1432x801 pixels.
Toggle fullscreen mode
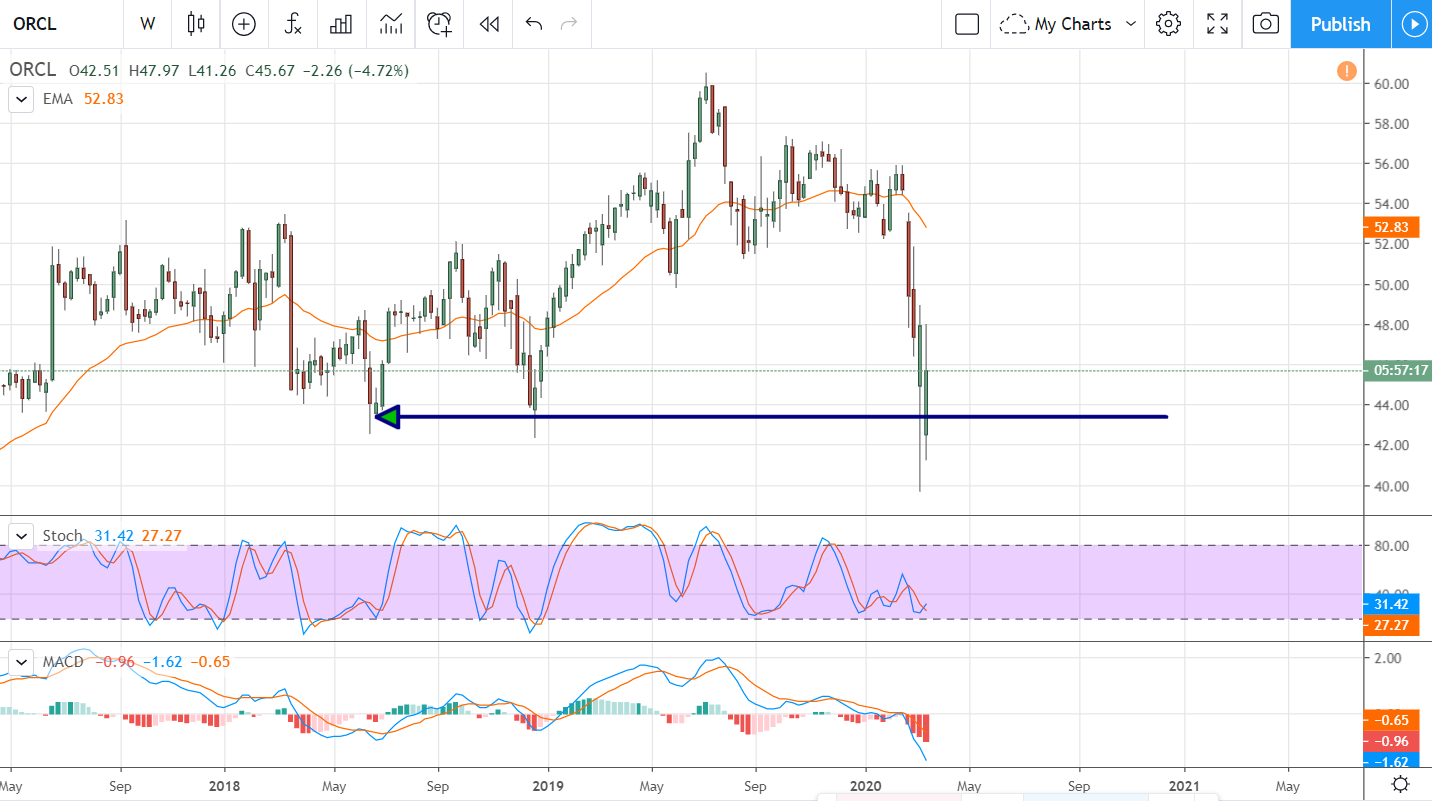coord(1217,24)
